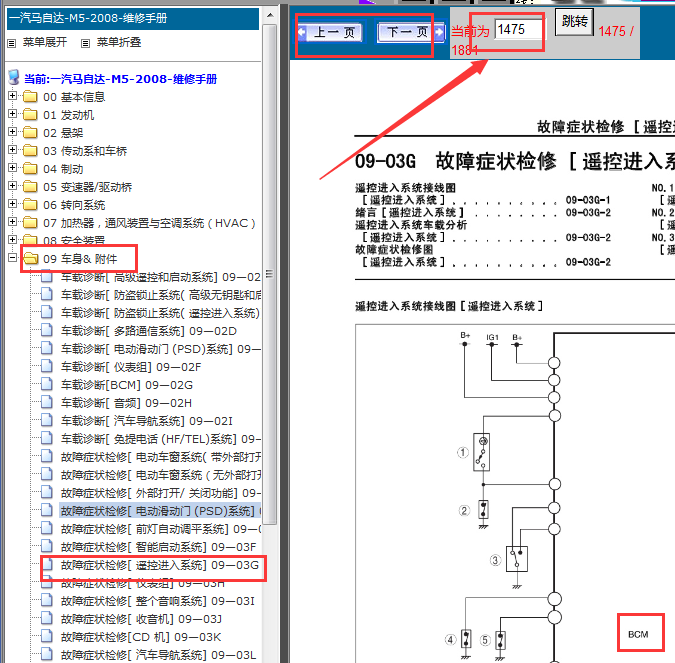Select tree item 01 发动机
The height and width of the screenshot is (663, 675).
(x=68, y=115)
